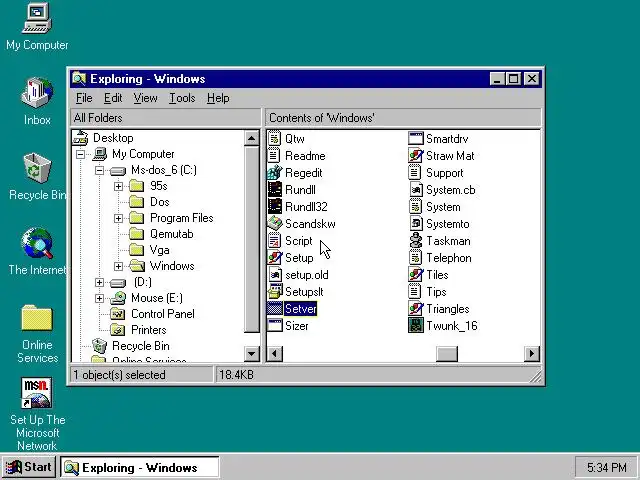Select the Twunk_16 program icon

[x=416, y=326]
